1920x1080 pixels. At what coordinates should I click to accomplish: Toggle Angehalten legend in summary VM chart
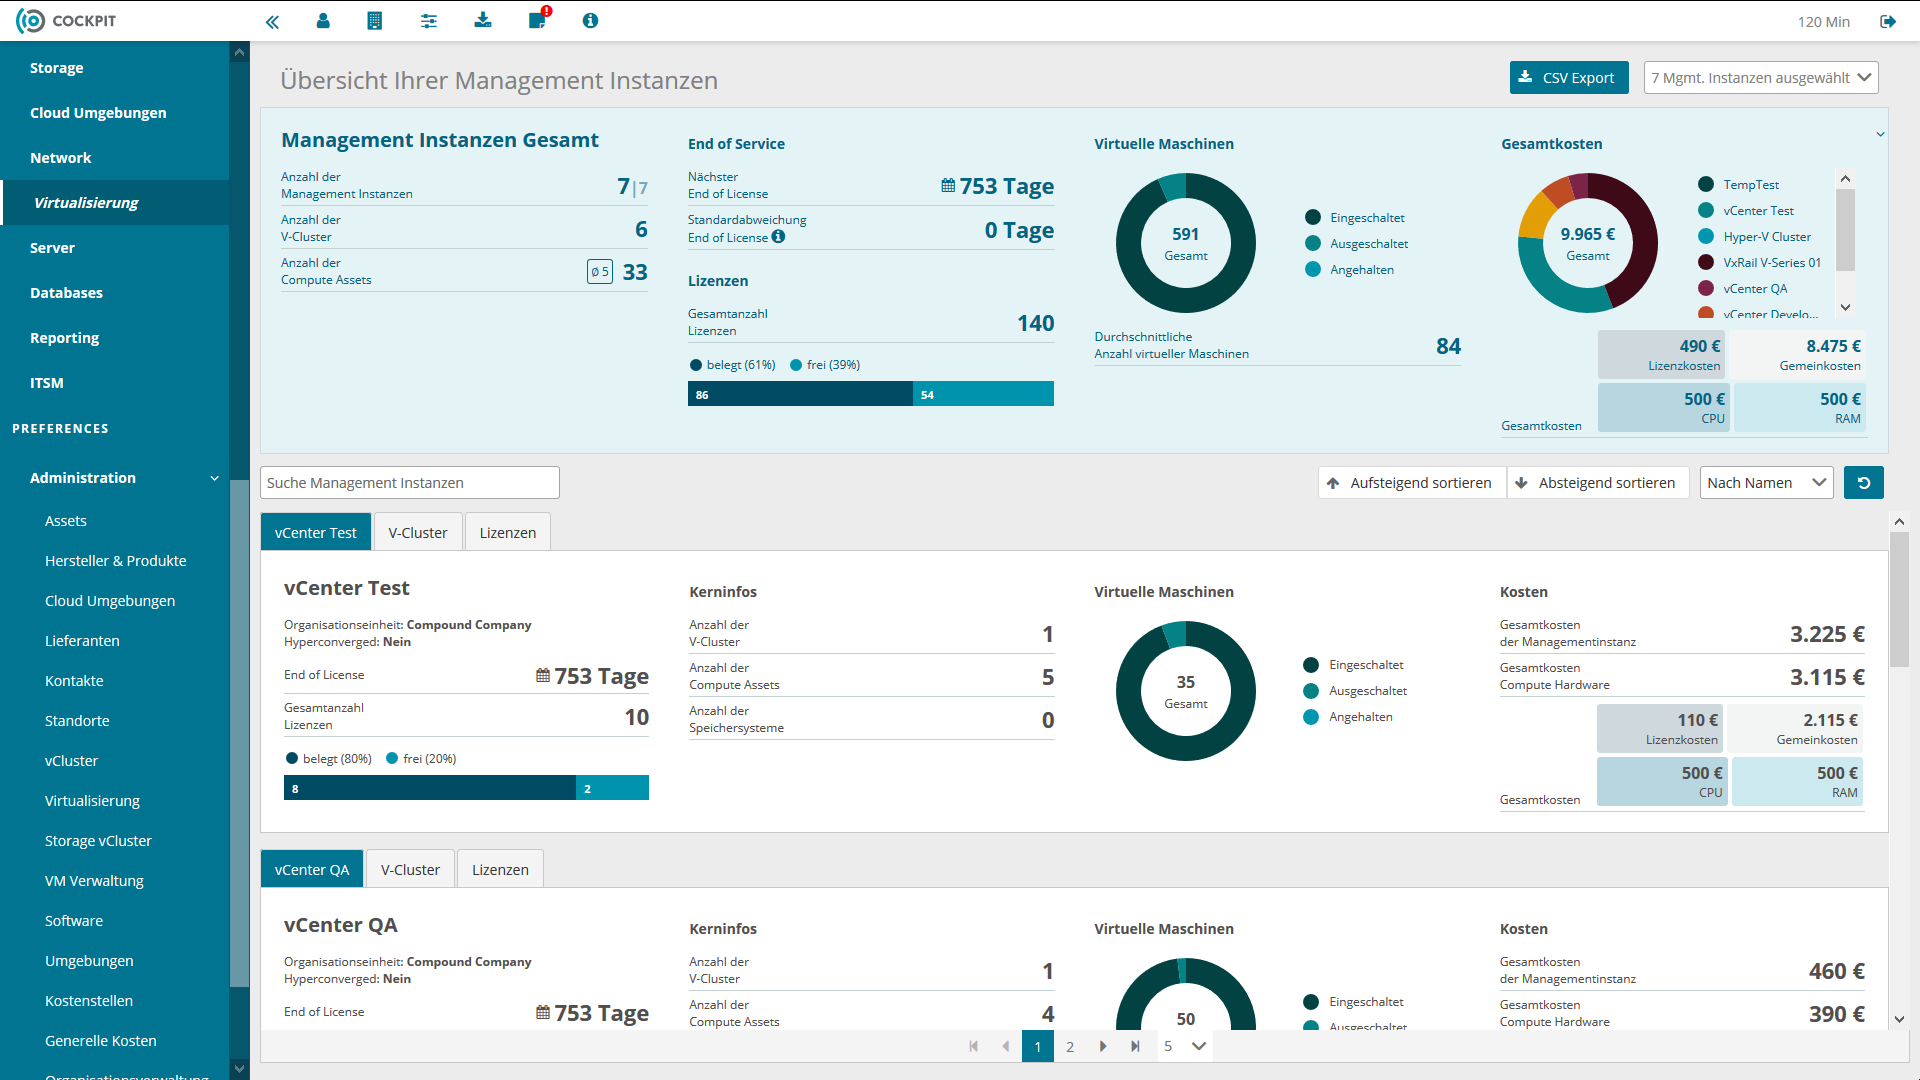1350,270
